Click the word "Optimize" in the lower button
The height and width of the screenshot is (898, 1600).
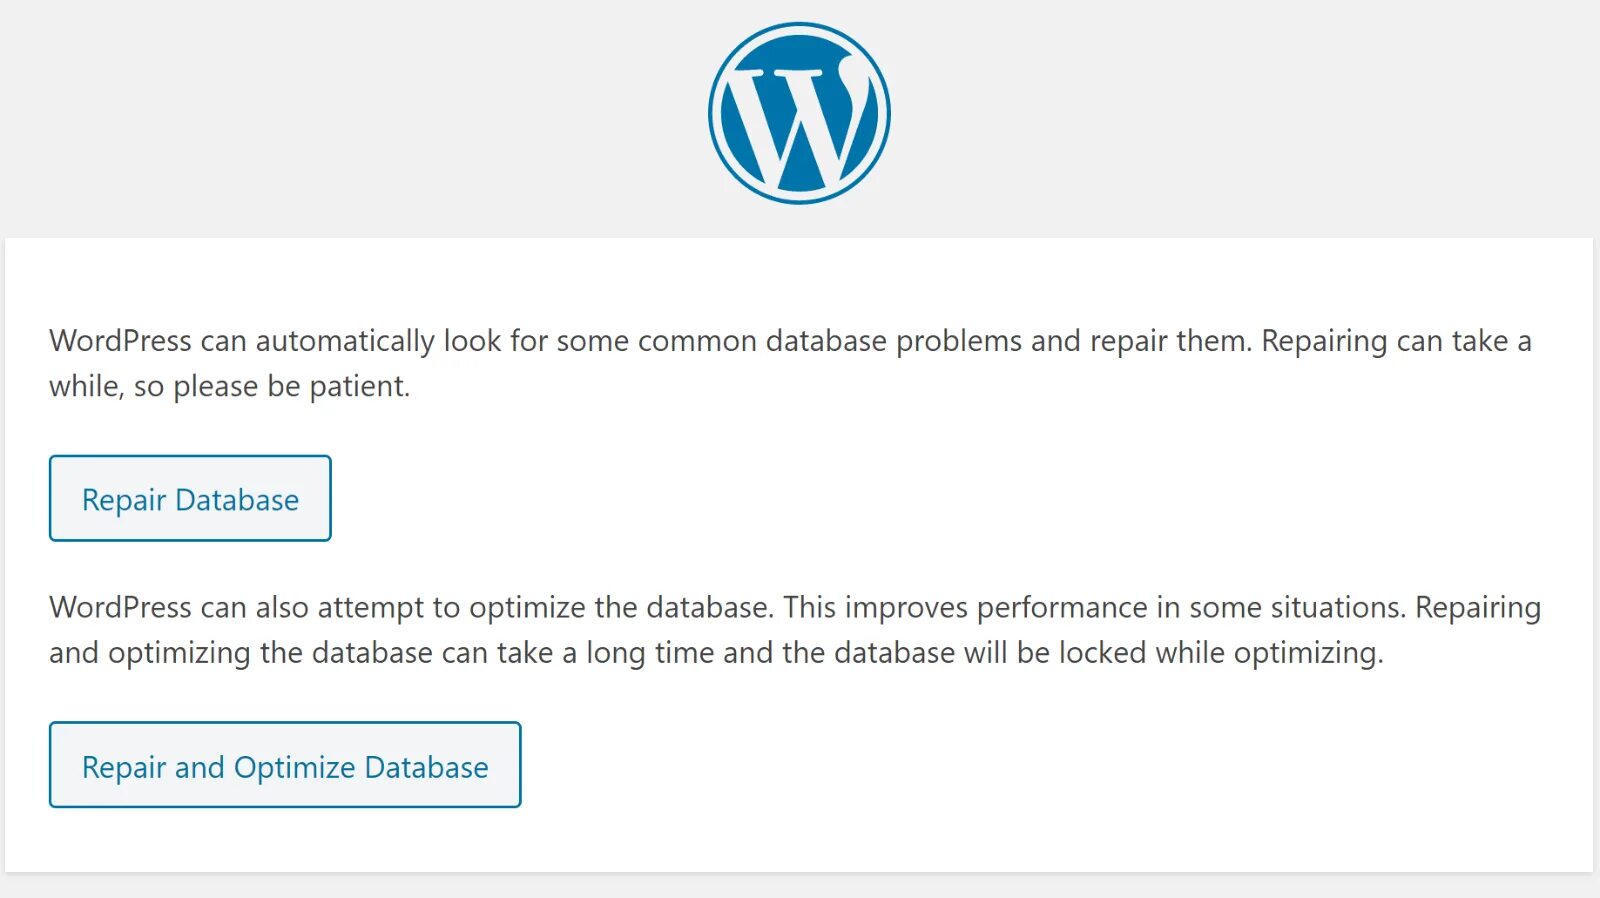click(294, 767)
